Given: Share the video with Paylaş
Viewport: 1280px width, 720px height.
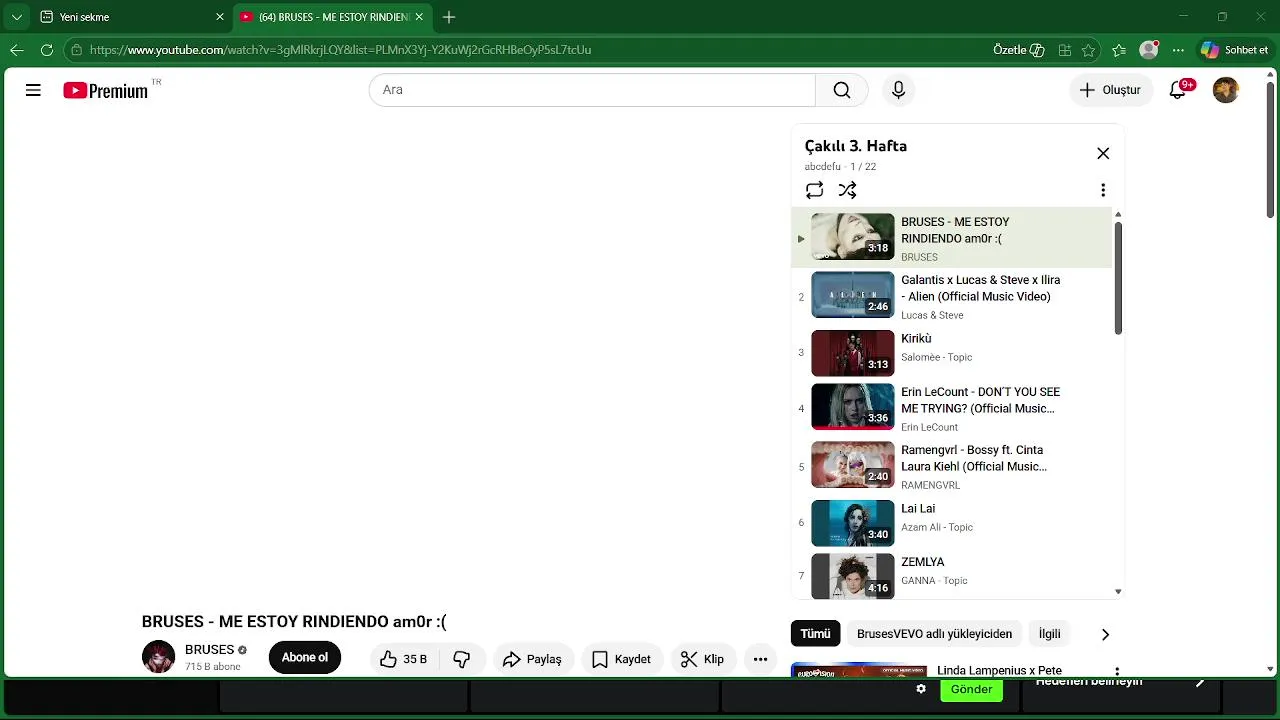Looking at the screenshot, I should click(x=533, y=659).
